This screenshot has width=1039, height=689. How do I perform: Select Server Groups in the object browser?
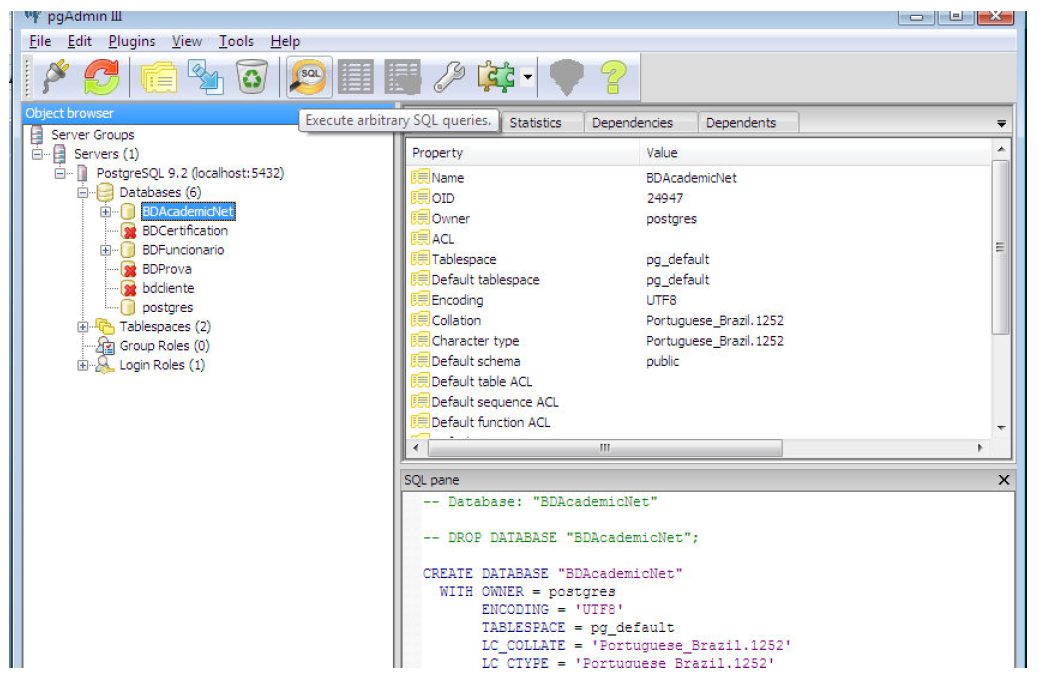point(93,134)
